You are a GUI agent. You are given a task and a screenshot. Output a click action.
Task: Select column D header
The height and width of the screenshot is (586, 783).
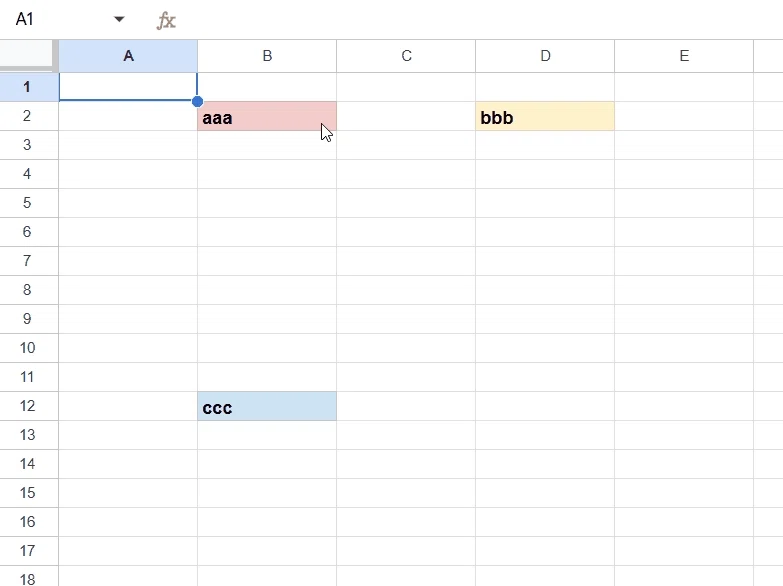click(545, 56)
